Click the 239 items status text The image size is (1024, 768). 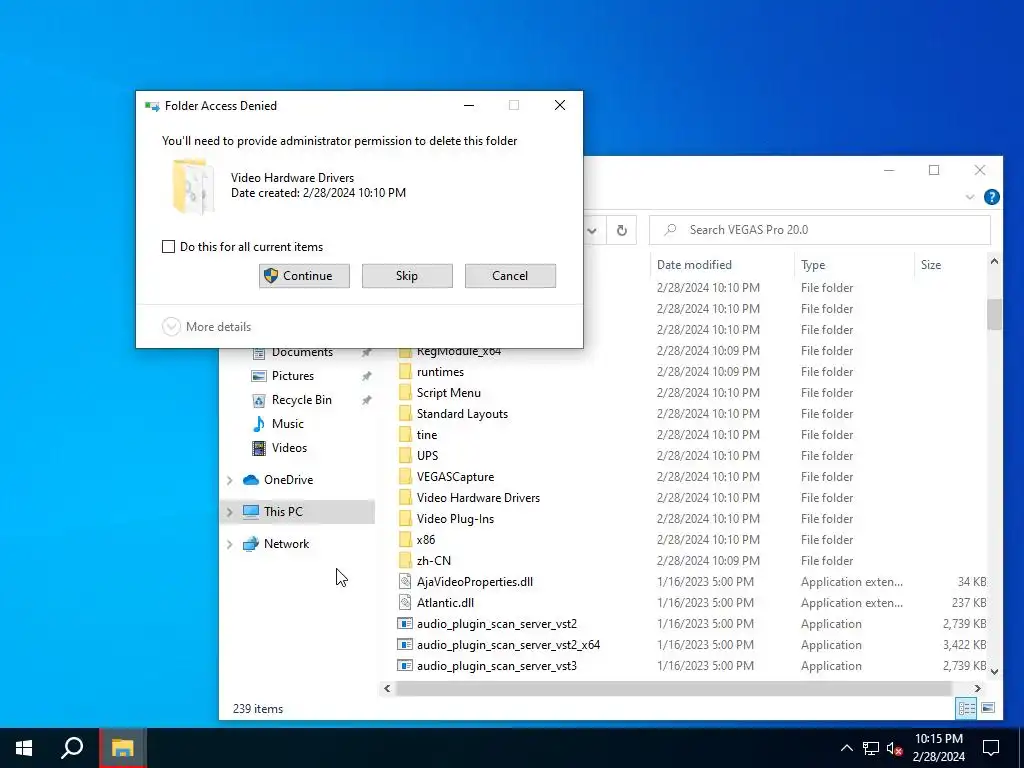[x=258, y=709]
